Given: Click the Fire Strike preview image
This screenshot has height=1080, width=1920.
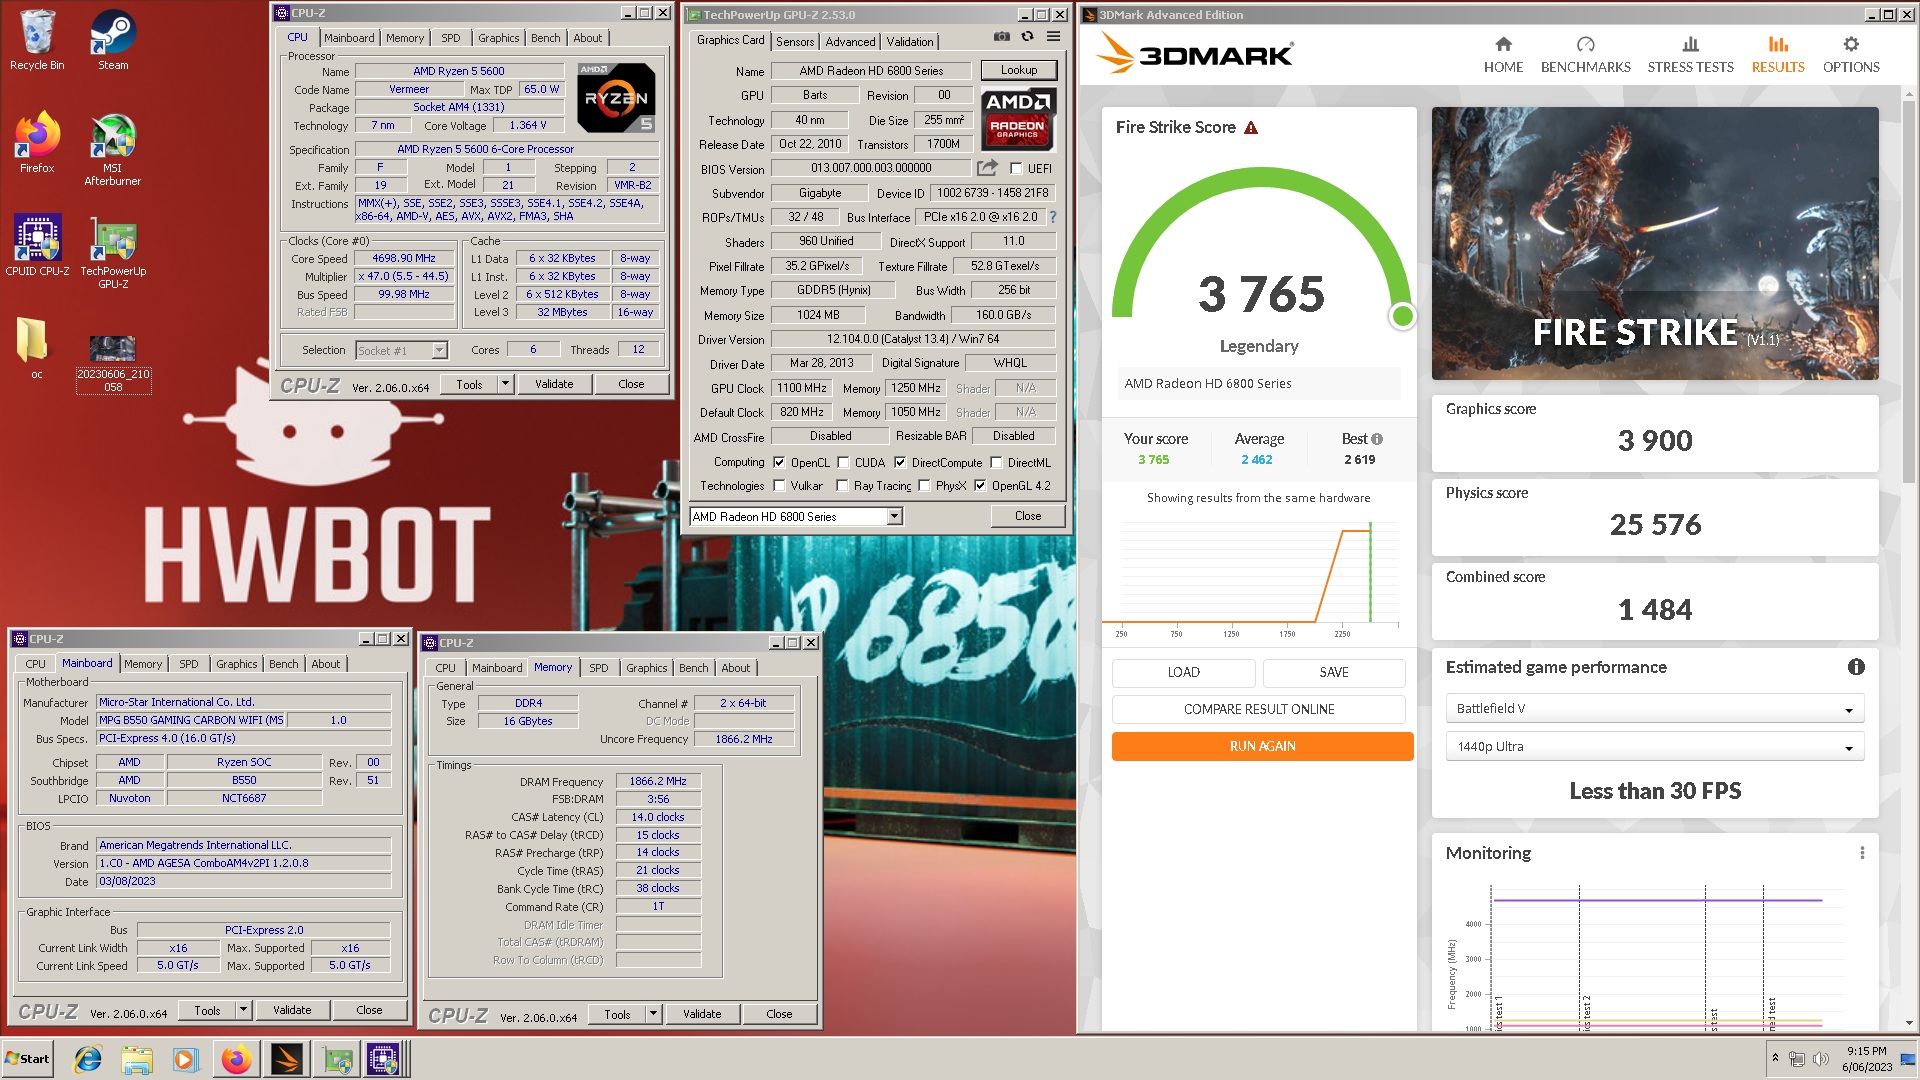Looking at the screenshot, I should point(1655,244).
